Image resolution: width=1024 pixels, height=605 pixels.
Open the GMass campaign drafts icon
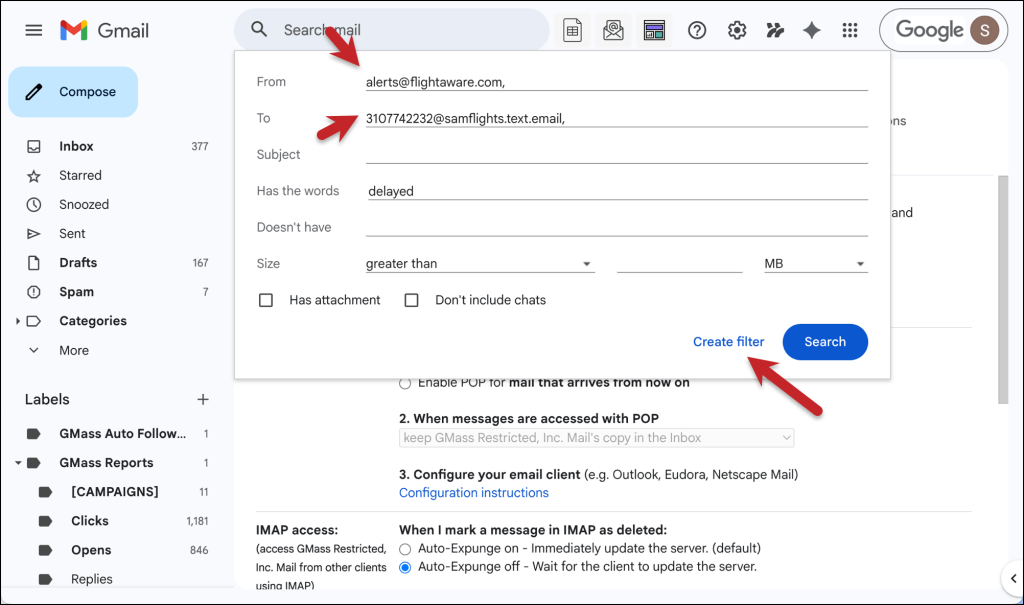pyautogui.click(x=613, y=30)
